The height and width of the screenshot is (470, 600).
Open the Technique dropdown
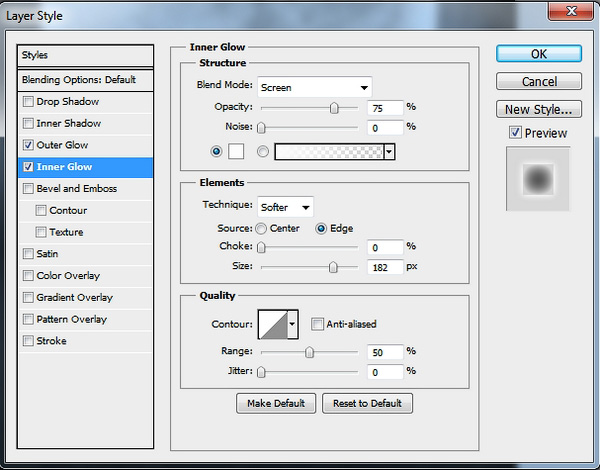[285, 207]
